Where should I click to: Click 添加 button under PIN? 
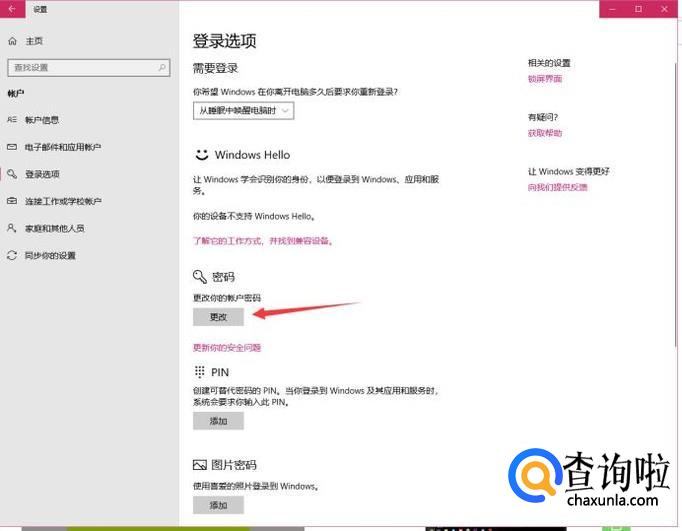pos(218,421)
